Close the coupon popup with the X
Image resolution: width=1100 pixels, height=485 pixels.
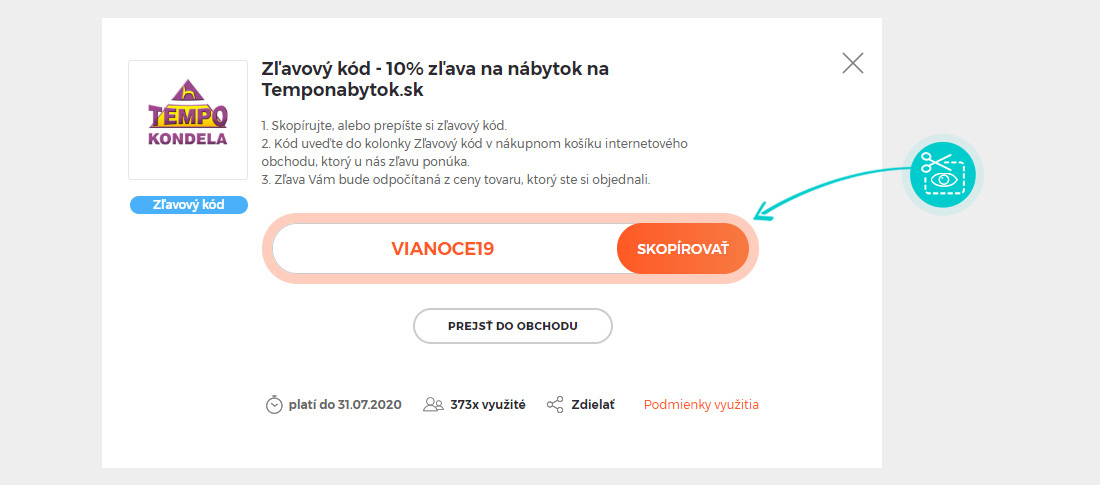pyautogui.click(x=852, y=63)
